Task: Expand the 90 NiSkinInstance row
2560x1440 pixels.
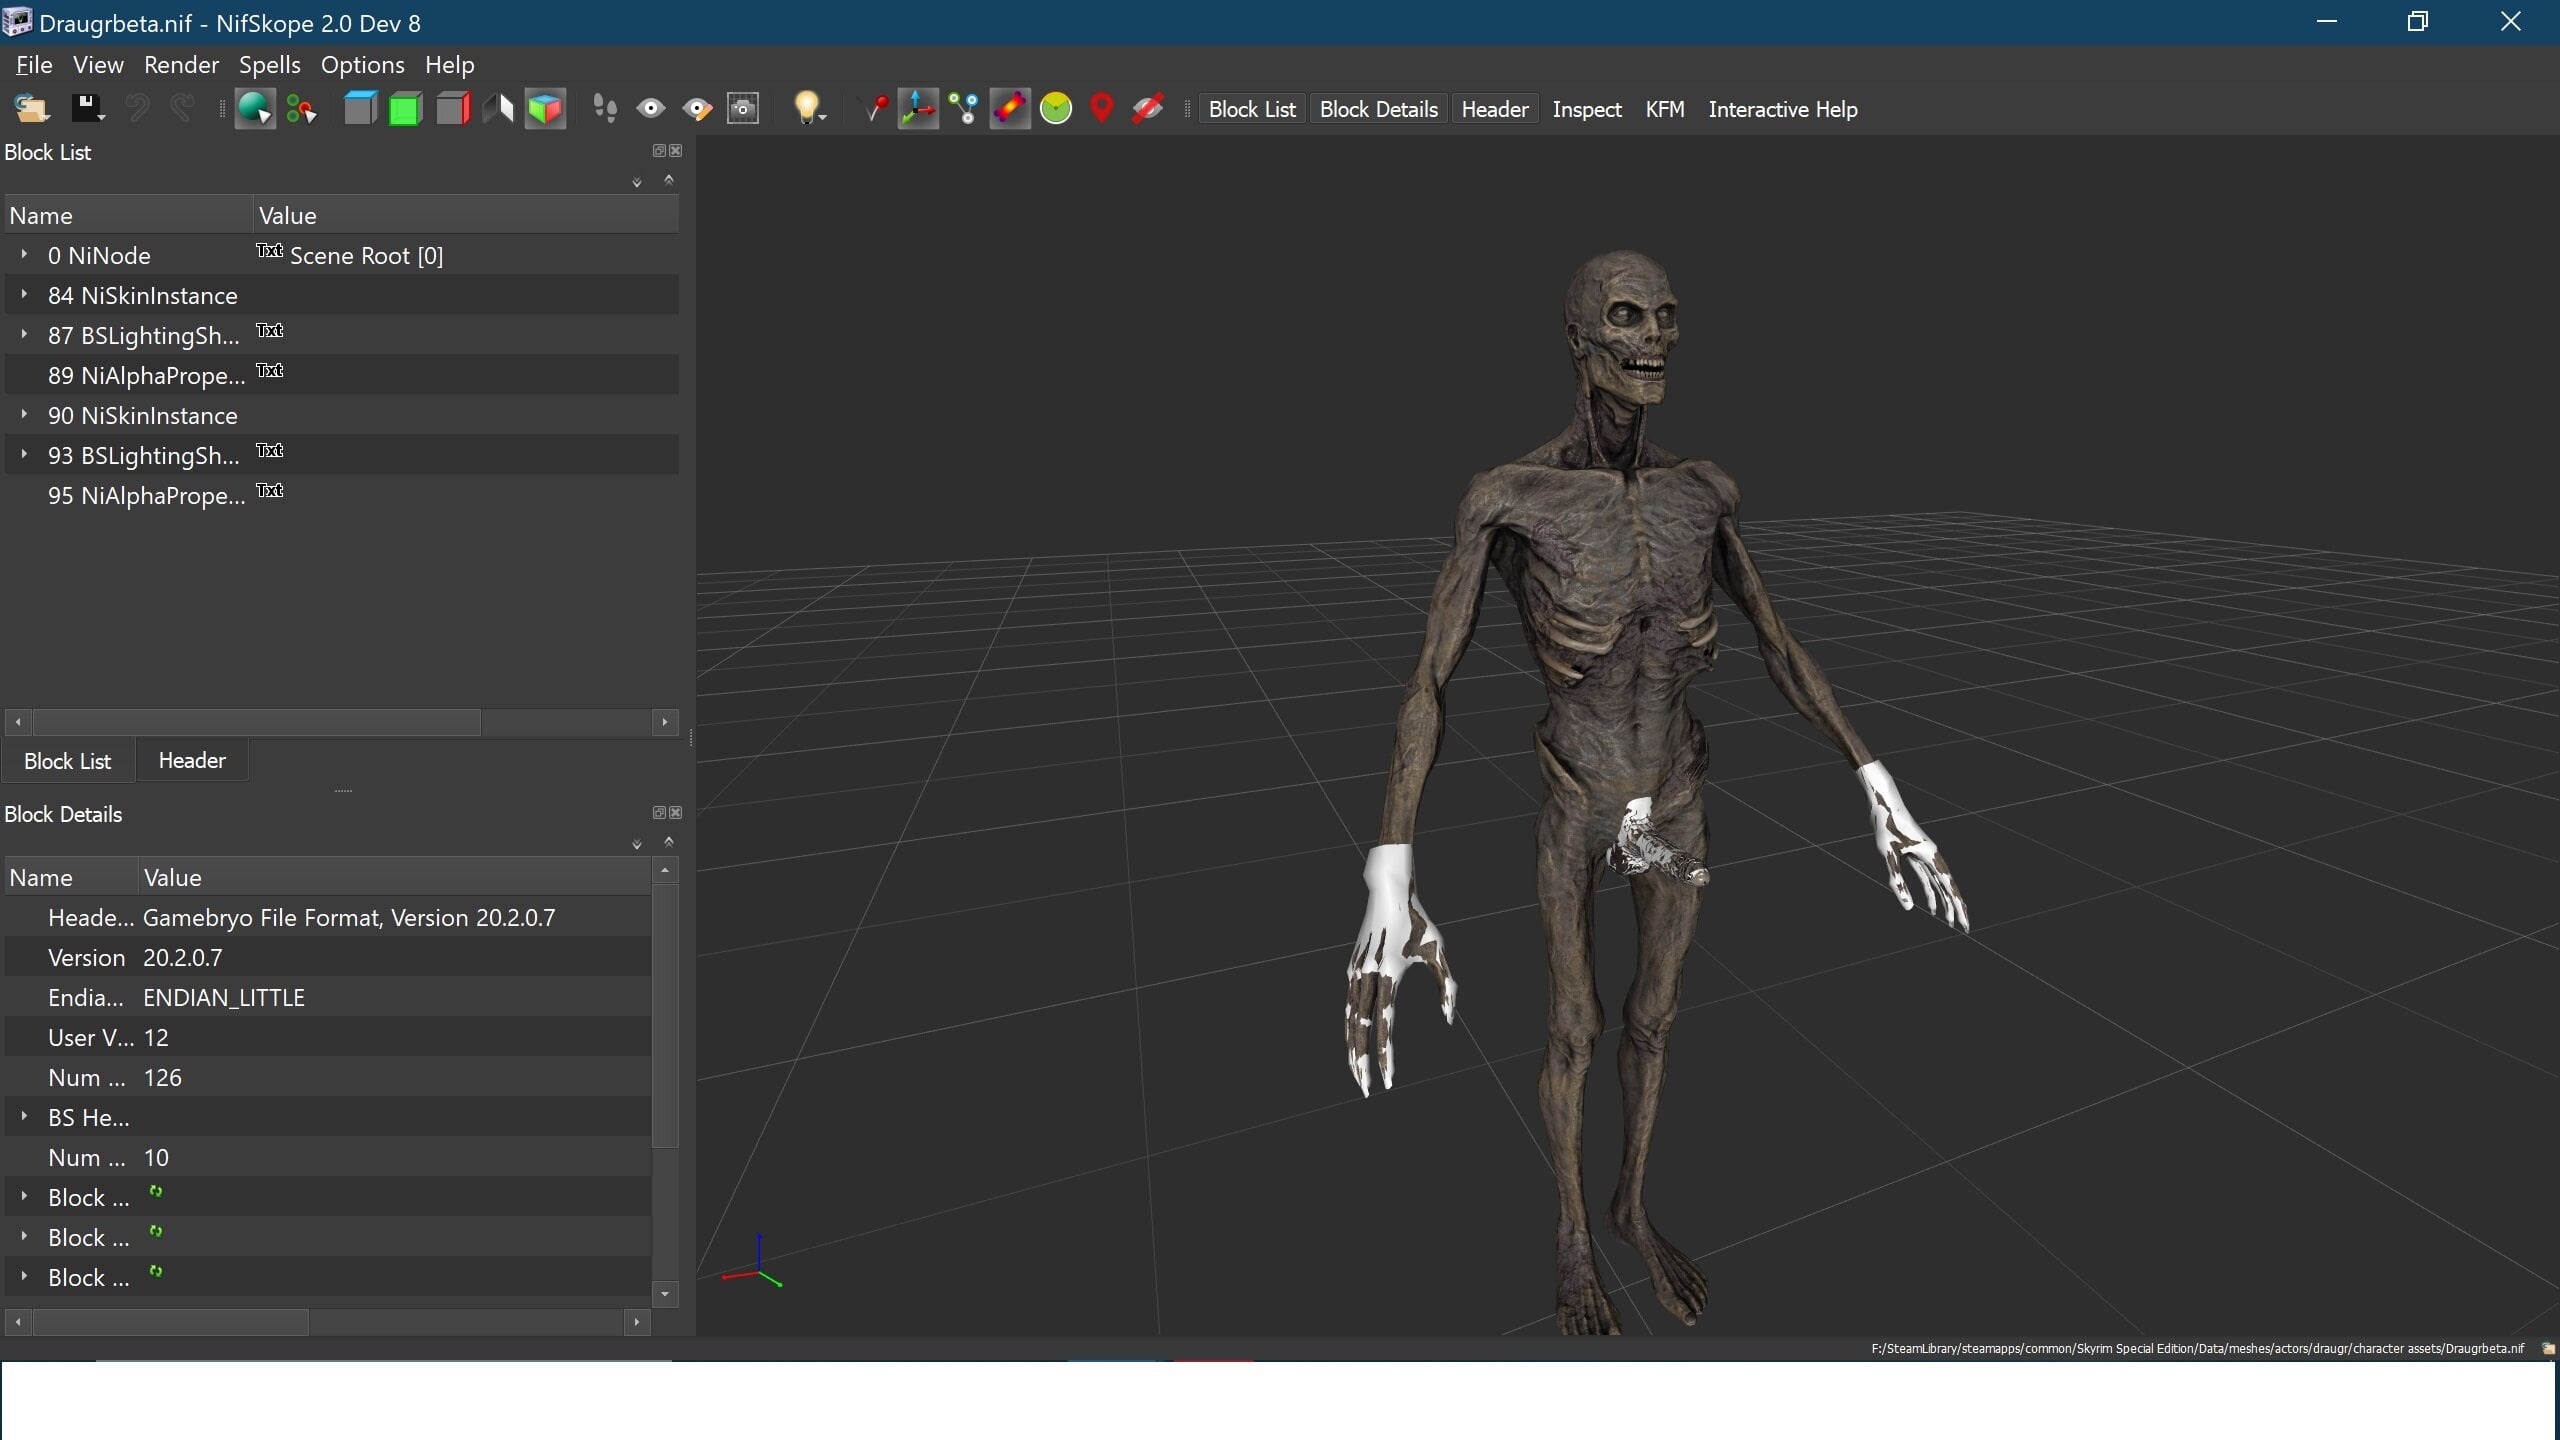Action: (24, 415)
